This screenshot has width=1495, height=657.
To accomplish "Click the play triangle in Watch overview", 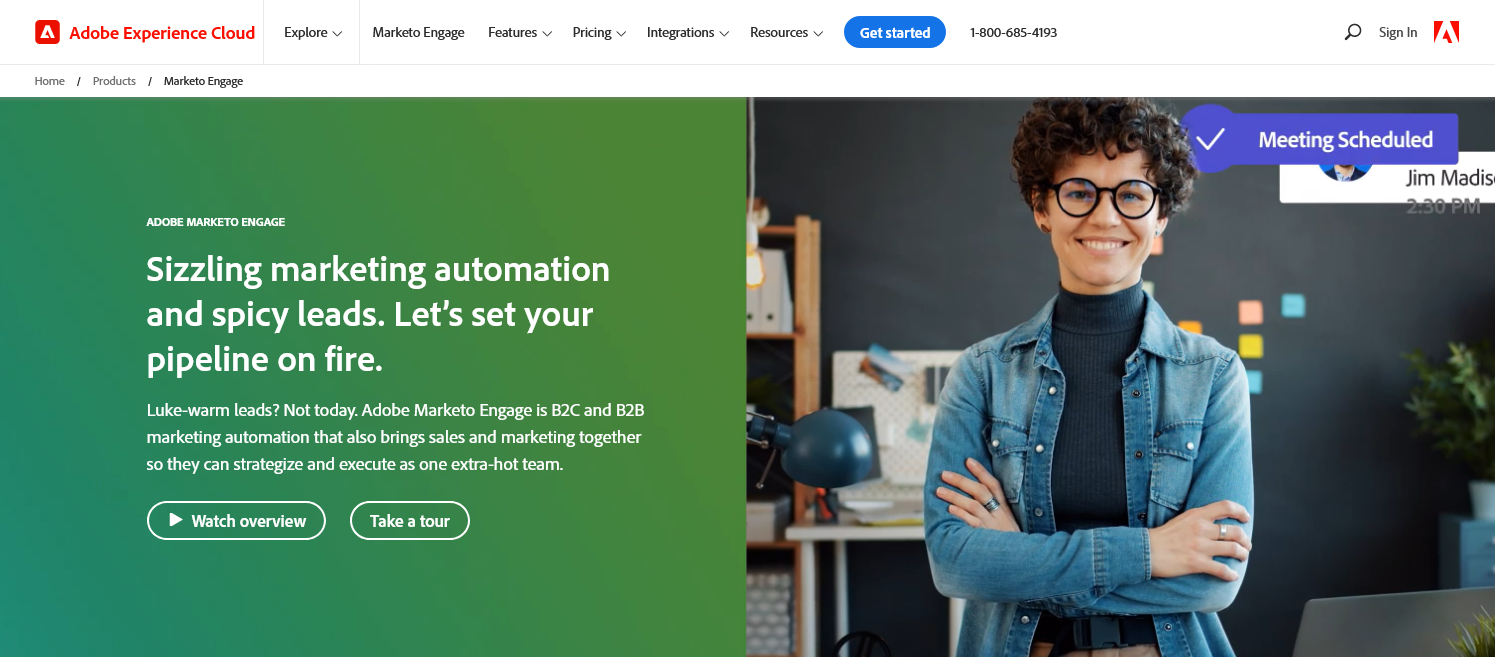I will [176, 520].
